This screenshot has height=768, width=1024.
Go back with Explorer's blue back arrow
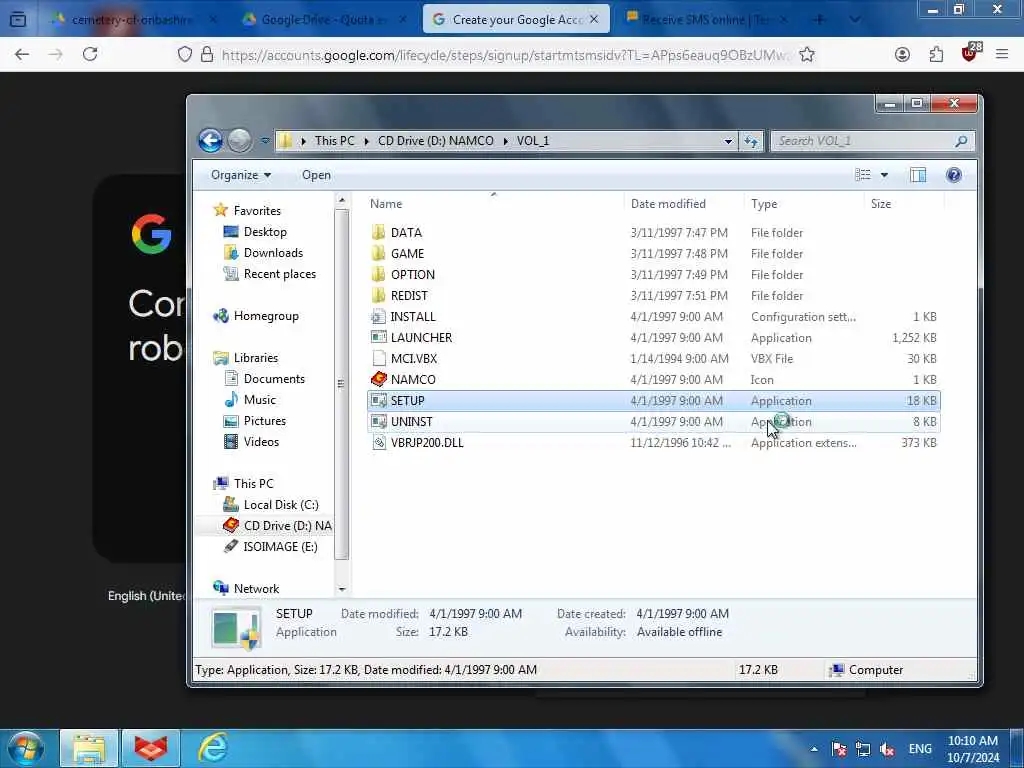[x=210, y=140]
